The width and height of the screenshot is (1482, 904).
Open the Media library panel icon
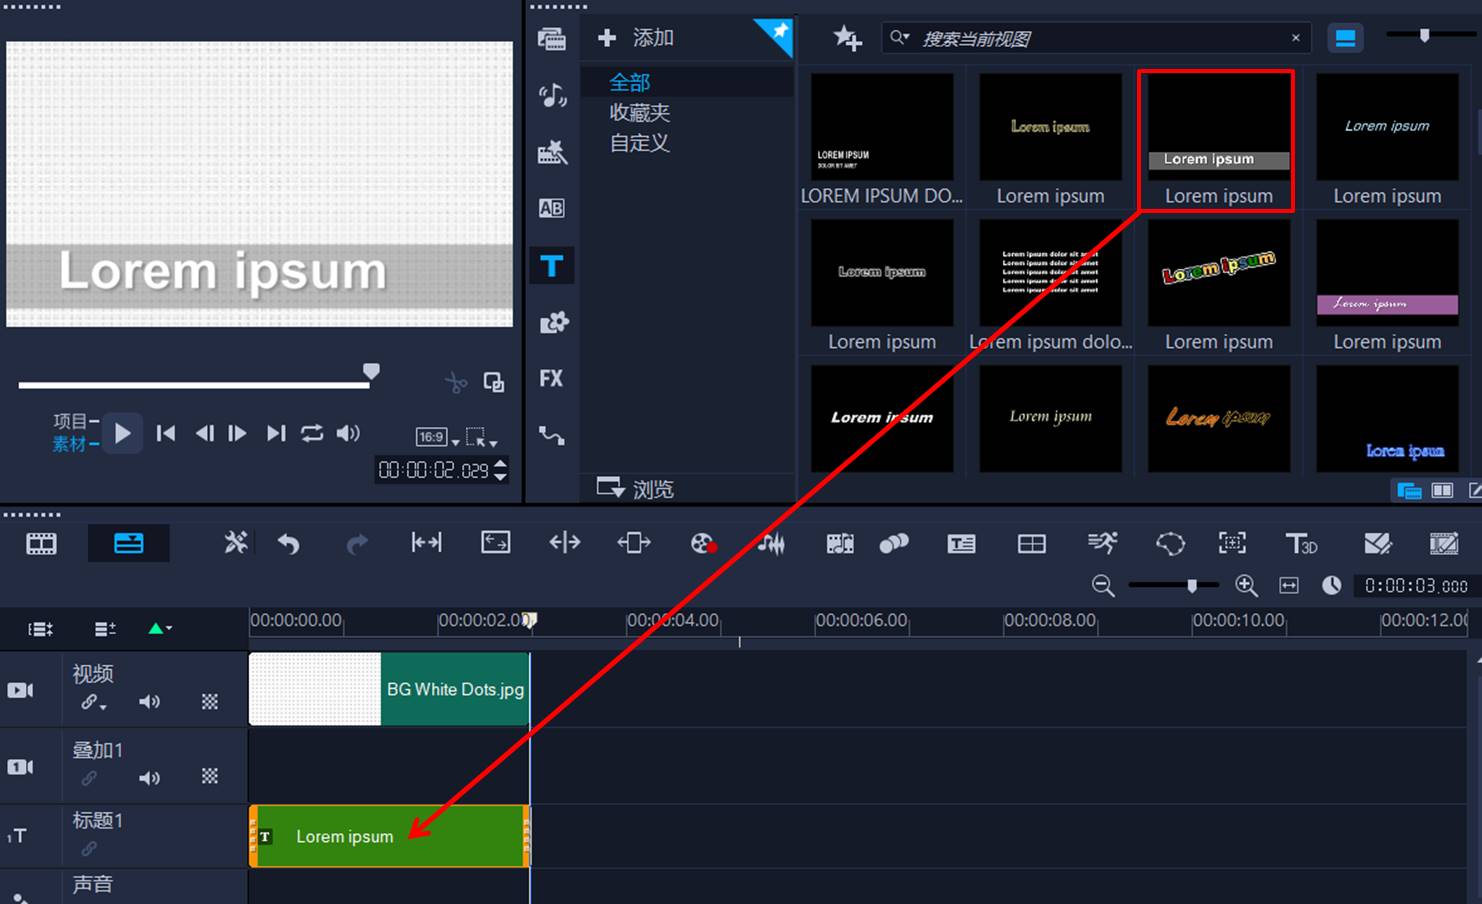click(x=551, y=39)
